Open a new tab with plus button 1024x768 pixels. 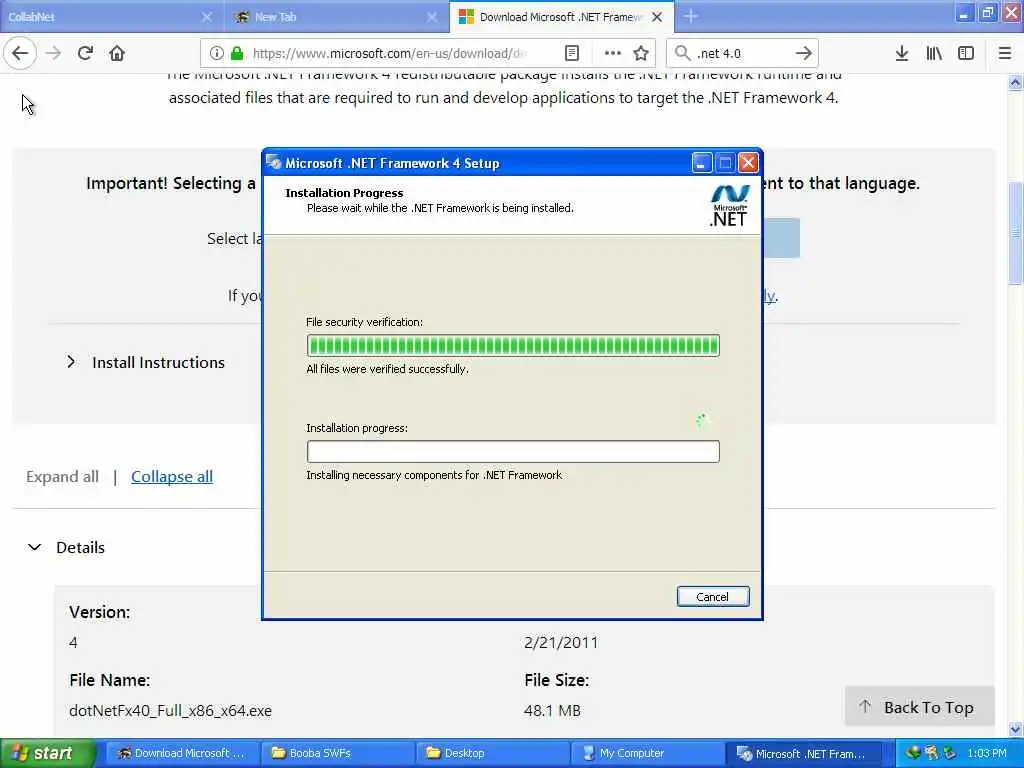pyautogui.click(x=691, y=16)
